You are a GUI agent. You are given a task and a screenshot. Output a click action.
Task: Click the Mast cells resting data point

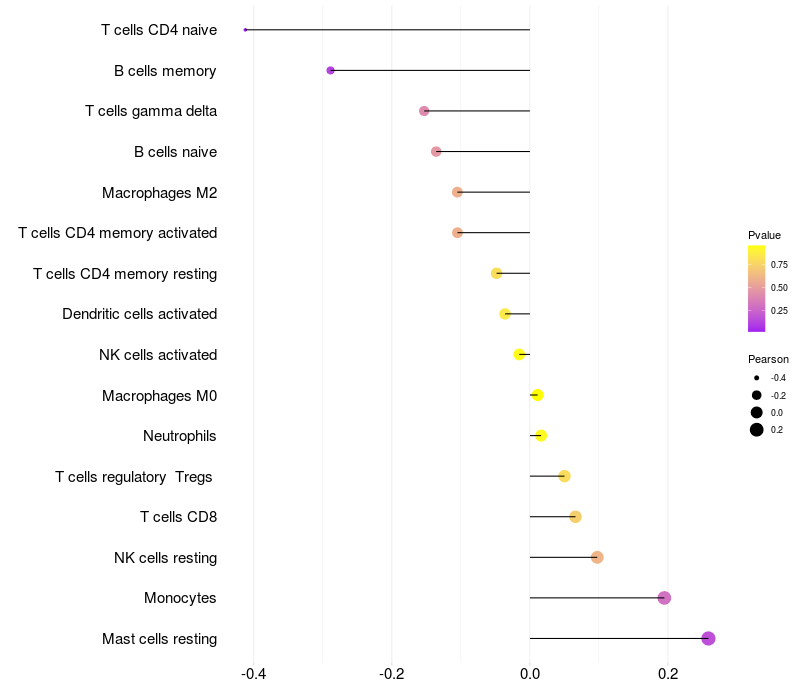(x=708, y=638)
